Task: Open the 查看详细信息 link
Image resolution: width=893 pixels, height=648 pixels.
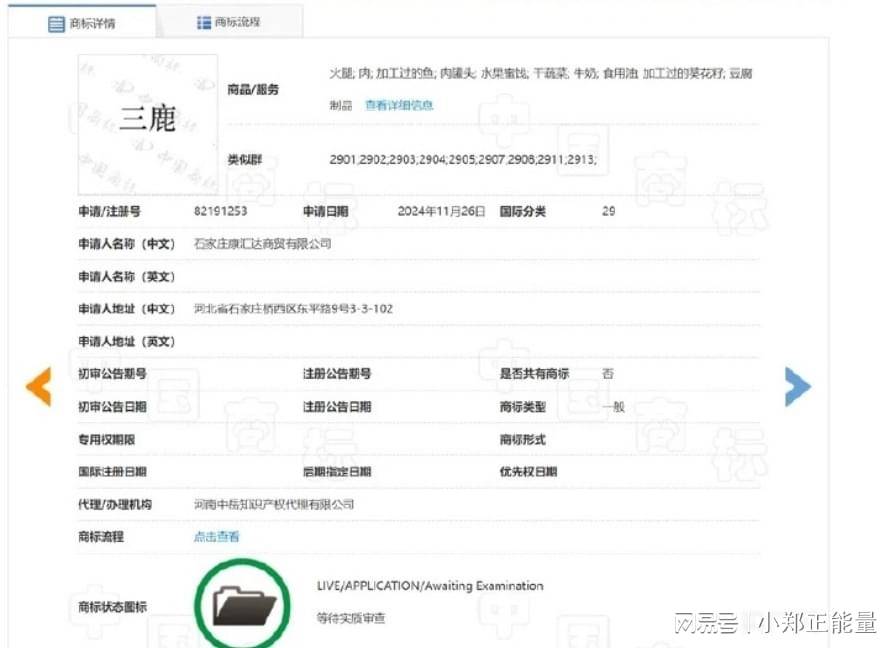Action: point(399,105)
